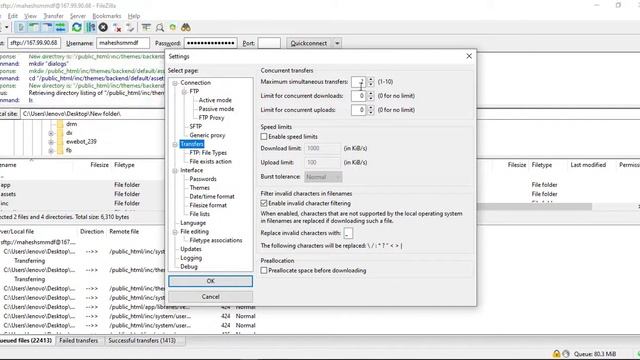Collapse the Transfers tree node
Viewport: 640px width, 360px height.
point(175,144)
